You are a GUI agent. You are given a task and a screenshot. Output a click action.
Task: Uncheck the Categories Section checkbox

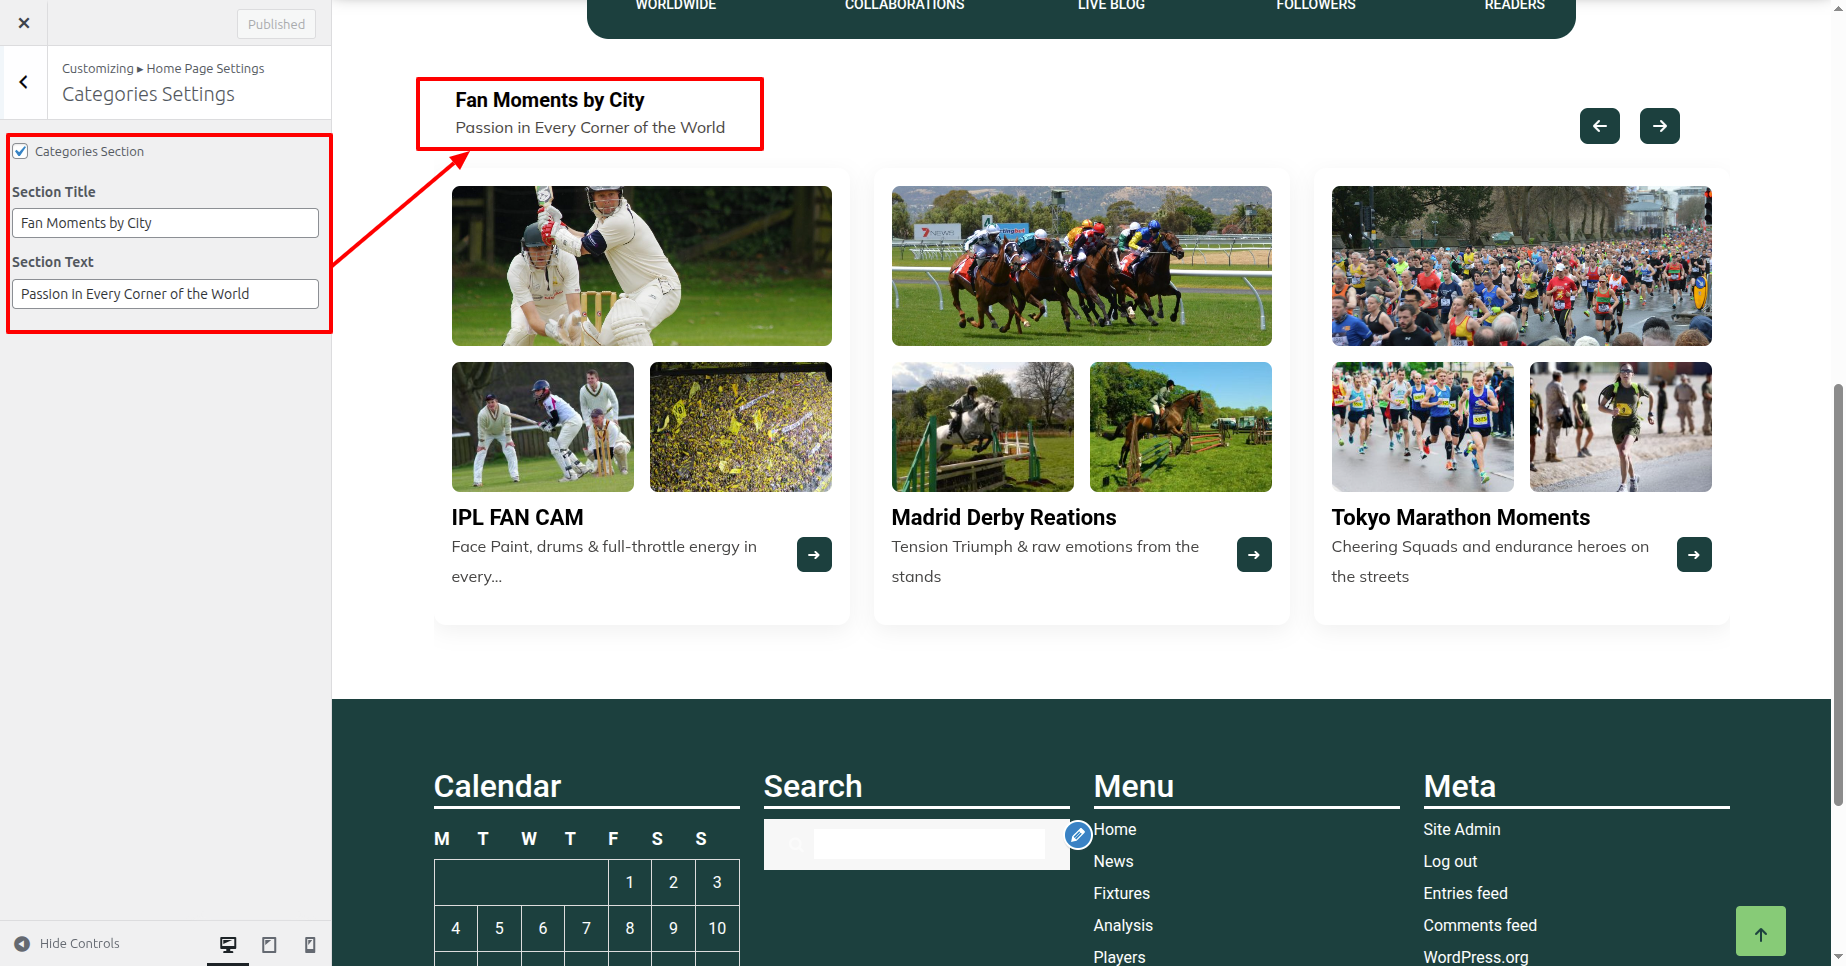pyautogui.click(x=20, y=151)
